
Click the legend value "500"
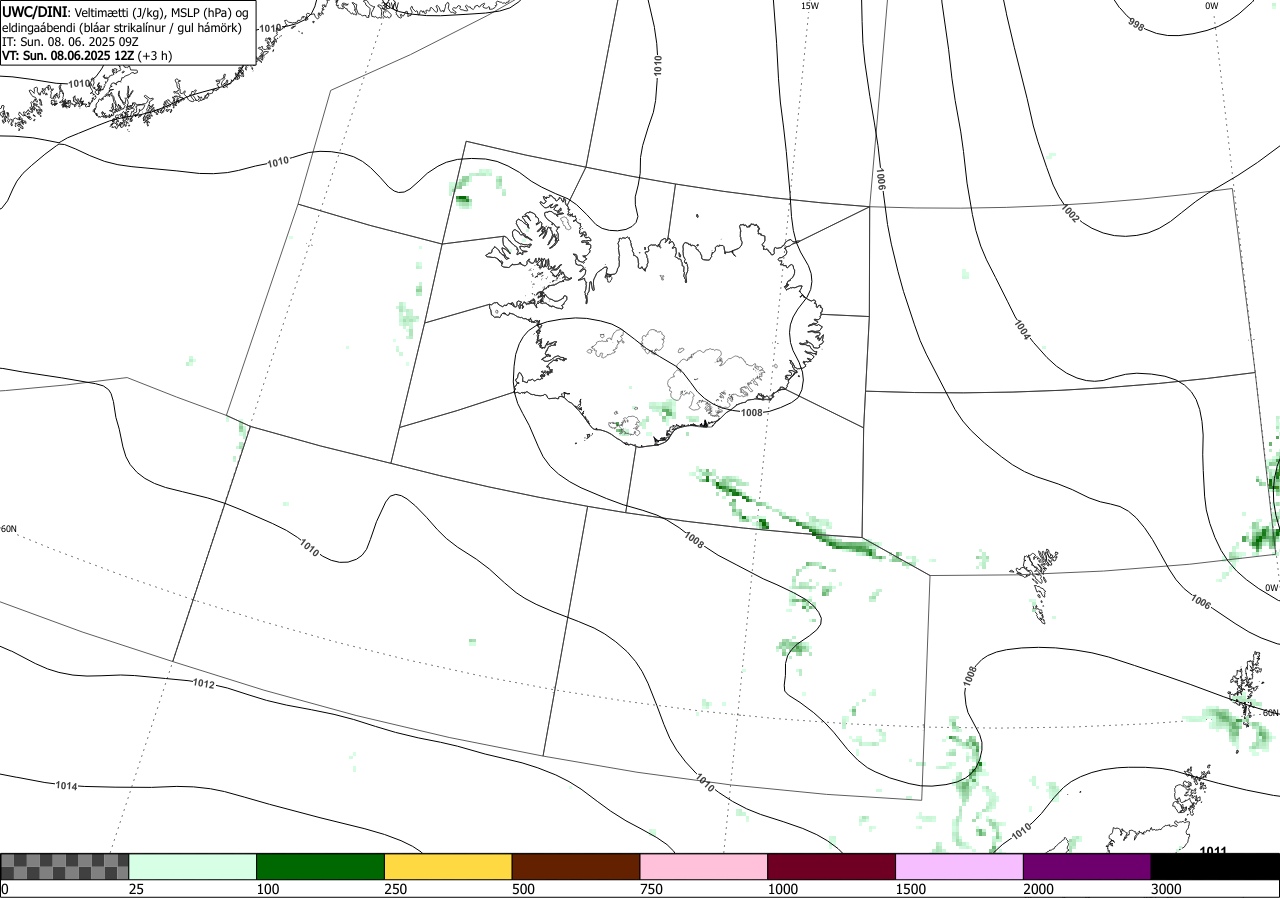(x=523, y=889)
